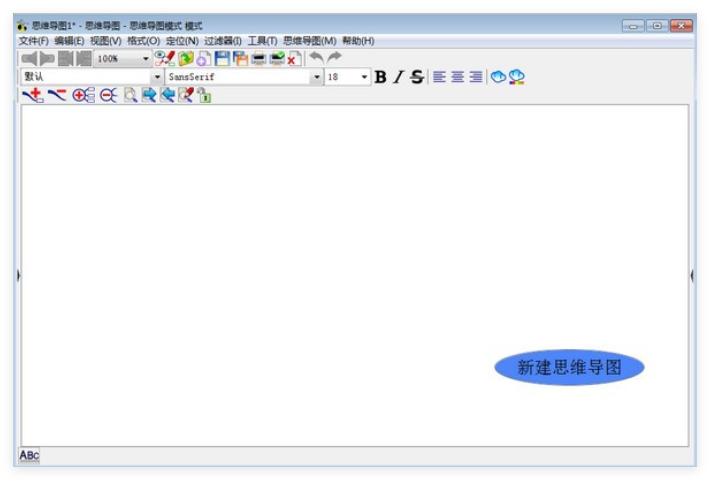Screen dimensions: 710x480
Task: Click the green padlock encryption icon
Action: pyautogui.click(x=204, y=96)
